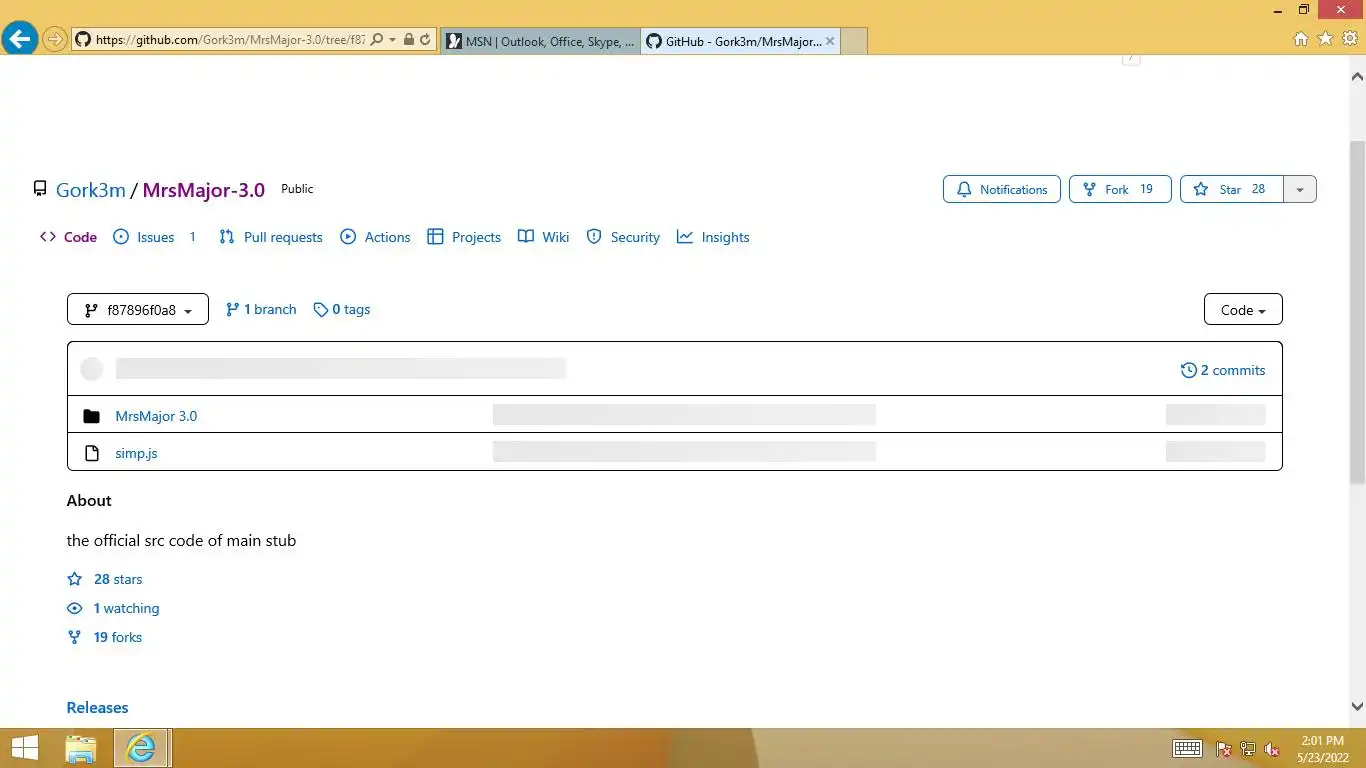This screenshot has height=768, width=1366.
Task: View the 1 branch link
Action: 261,310
